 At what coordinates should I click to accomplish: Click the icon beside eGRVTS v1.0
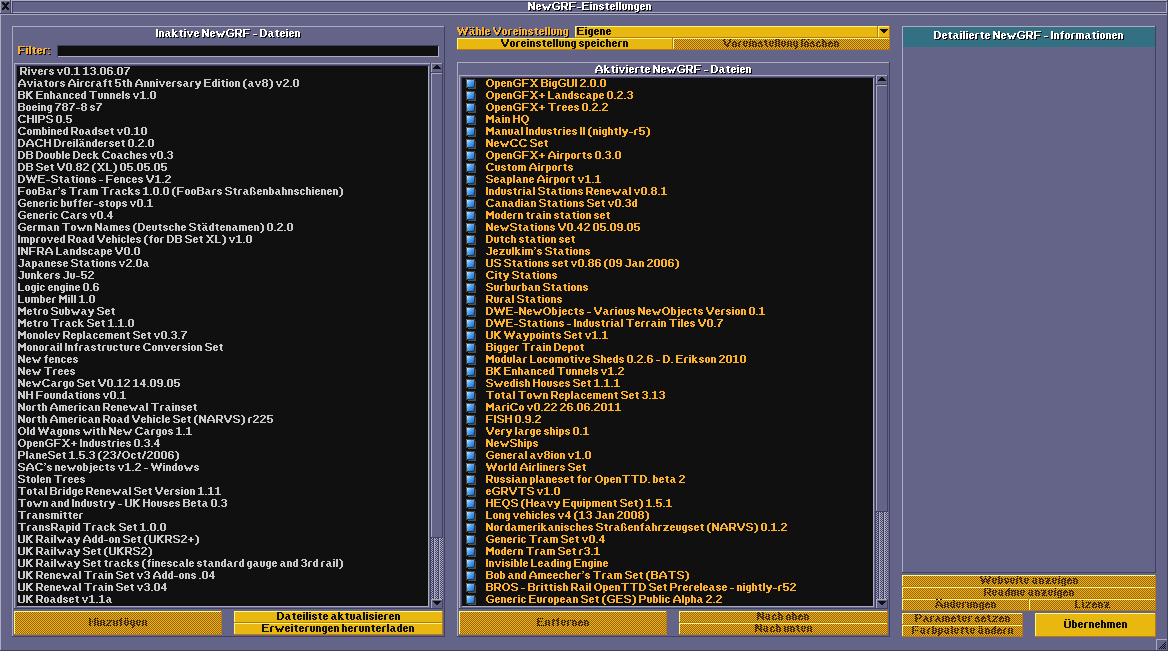(472, 491)
